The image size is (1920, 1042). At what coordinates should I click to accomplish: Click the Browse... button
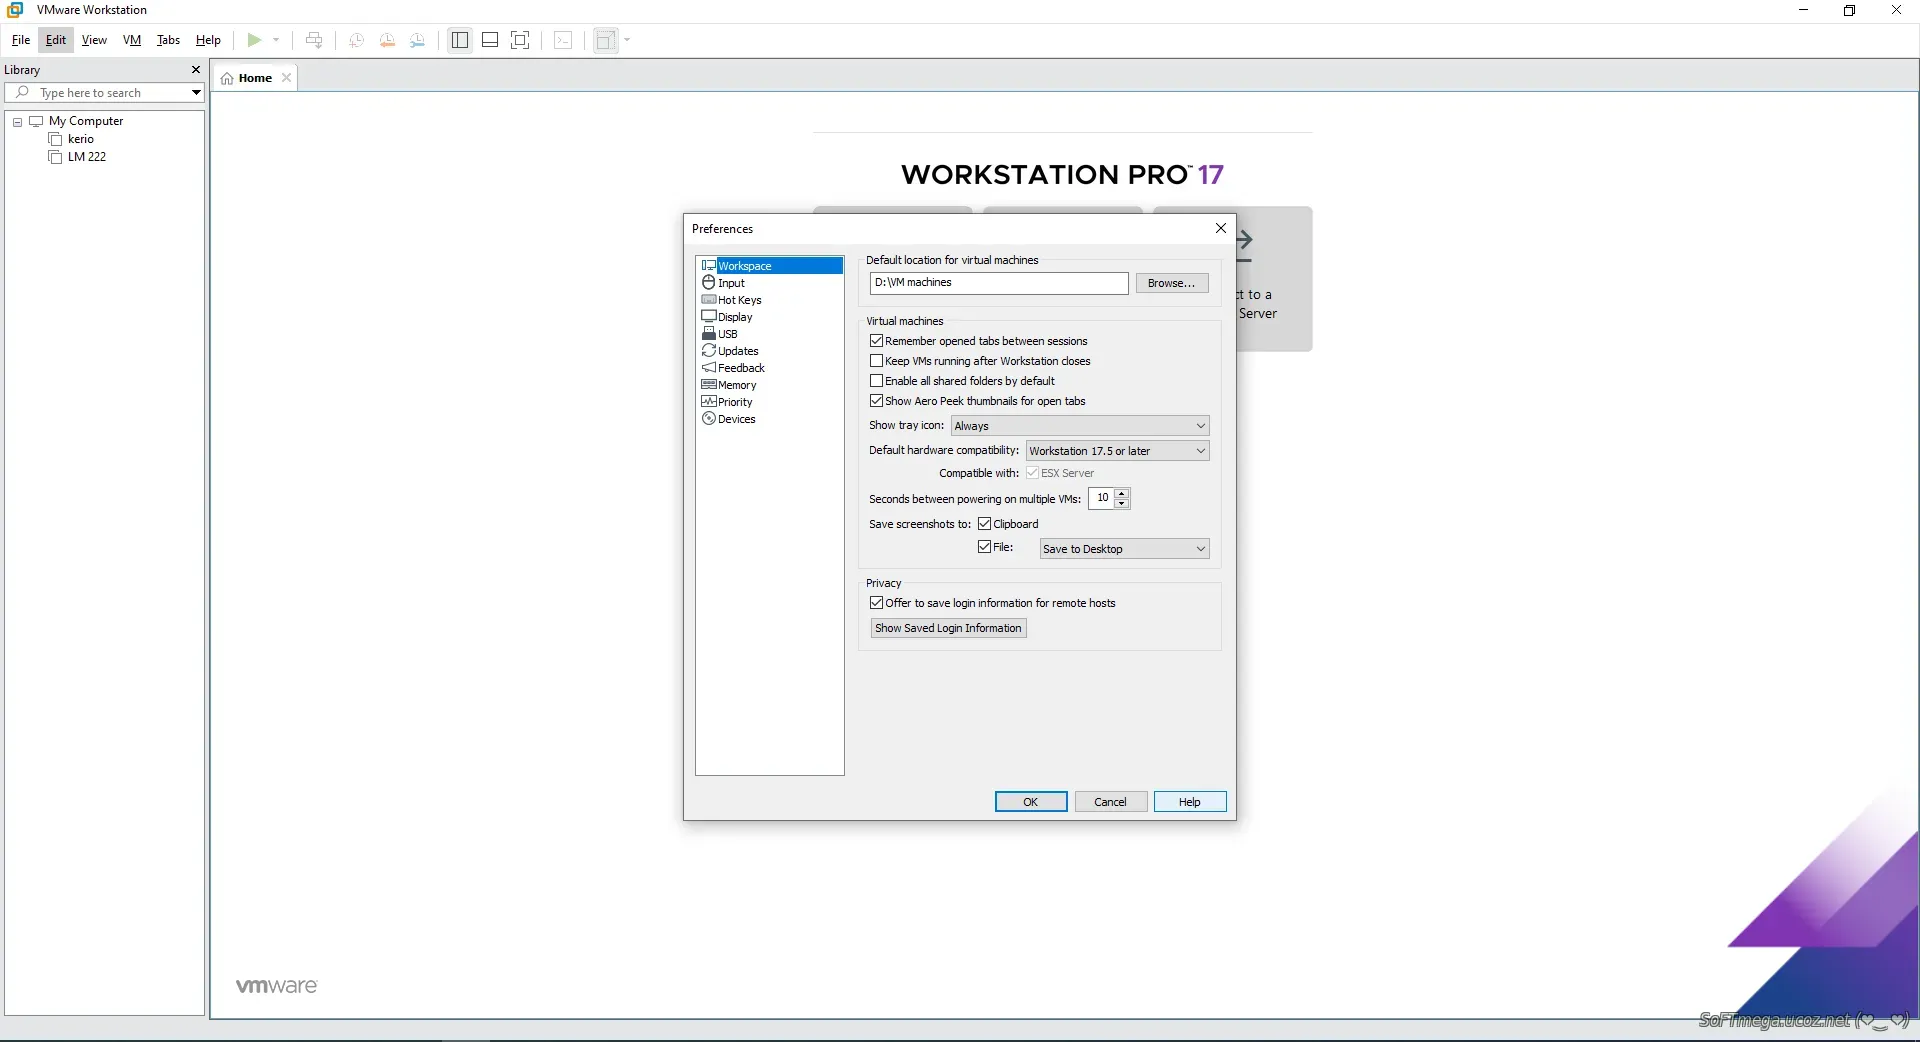pyautogui.click(x=1171, y=283)
